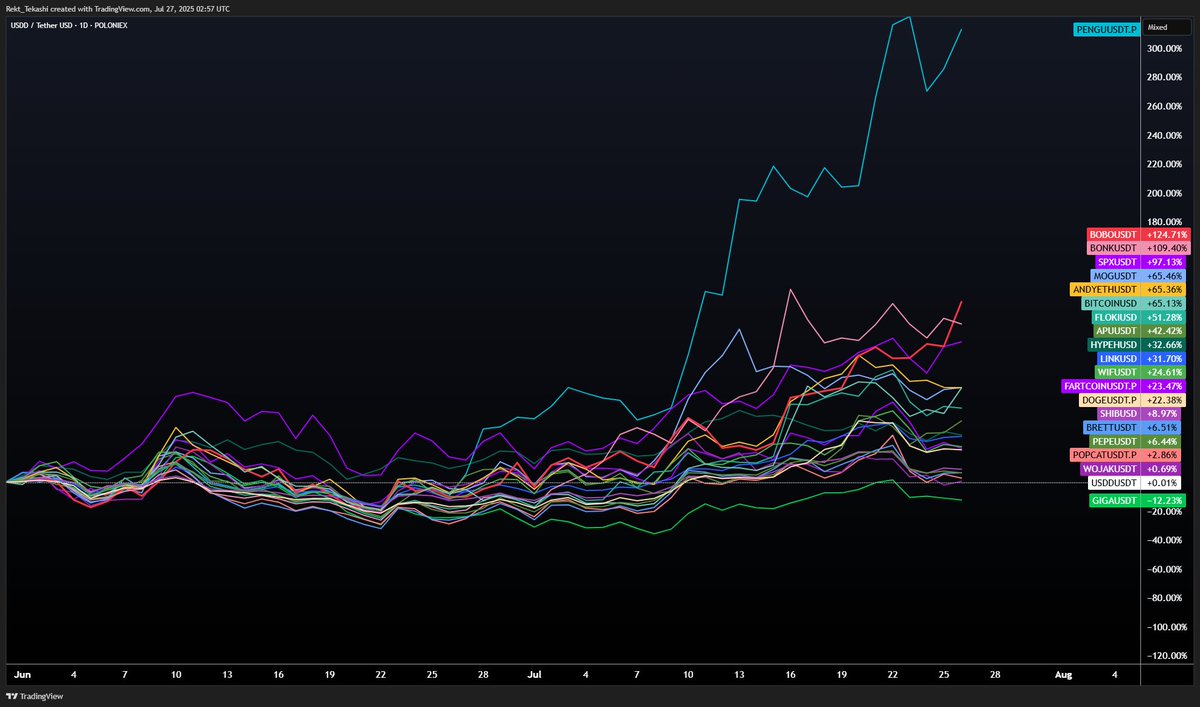Click the +8.97% value tag
The height and width of the screenshot is (707, 1200).
(x=1163, y=414)
